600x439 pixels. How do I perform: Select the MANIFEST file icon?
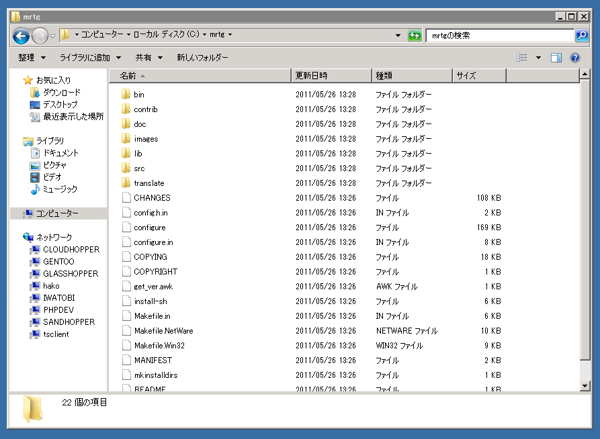(126, 360)
